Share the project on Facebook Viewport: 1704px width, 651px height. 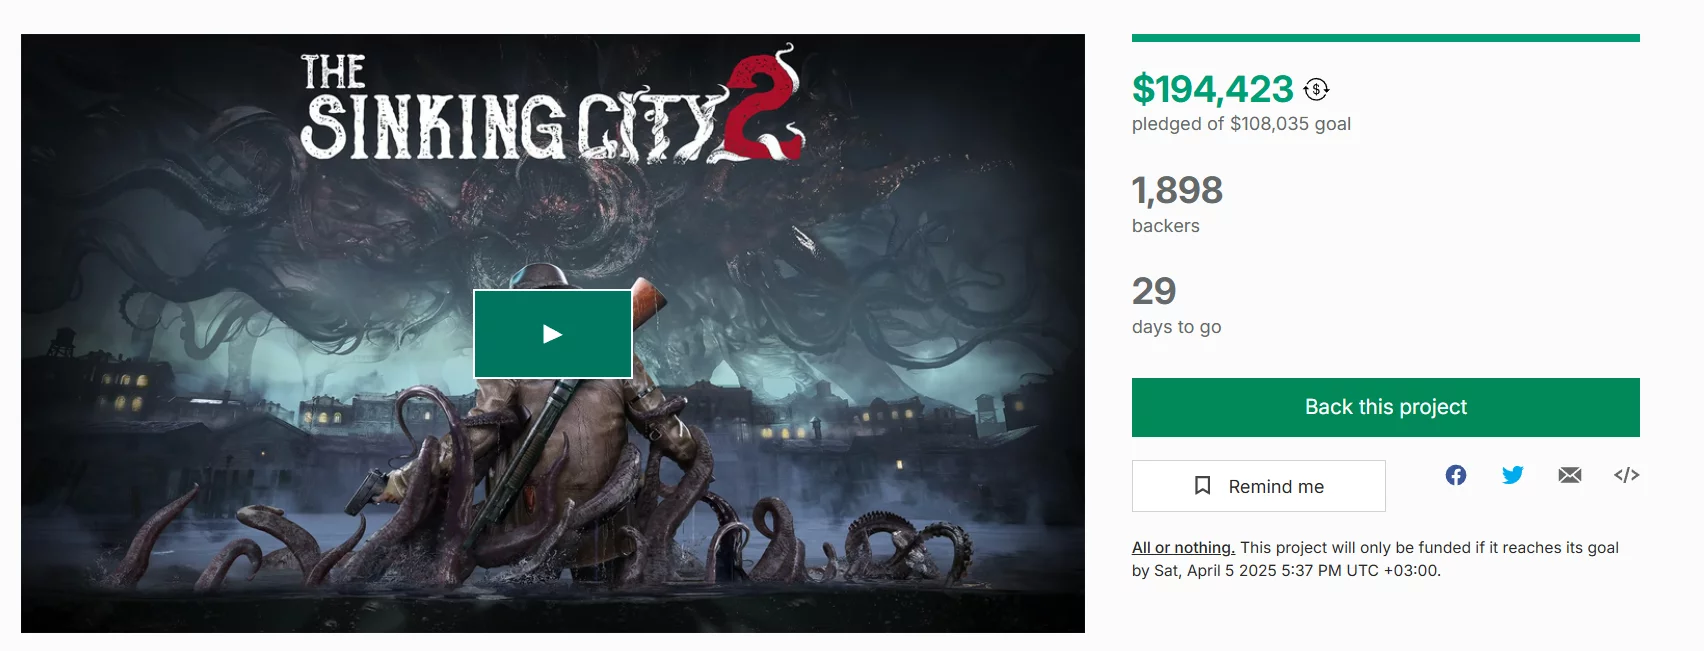[1456, 475]
